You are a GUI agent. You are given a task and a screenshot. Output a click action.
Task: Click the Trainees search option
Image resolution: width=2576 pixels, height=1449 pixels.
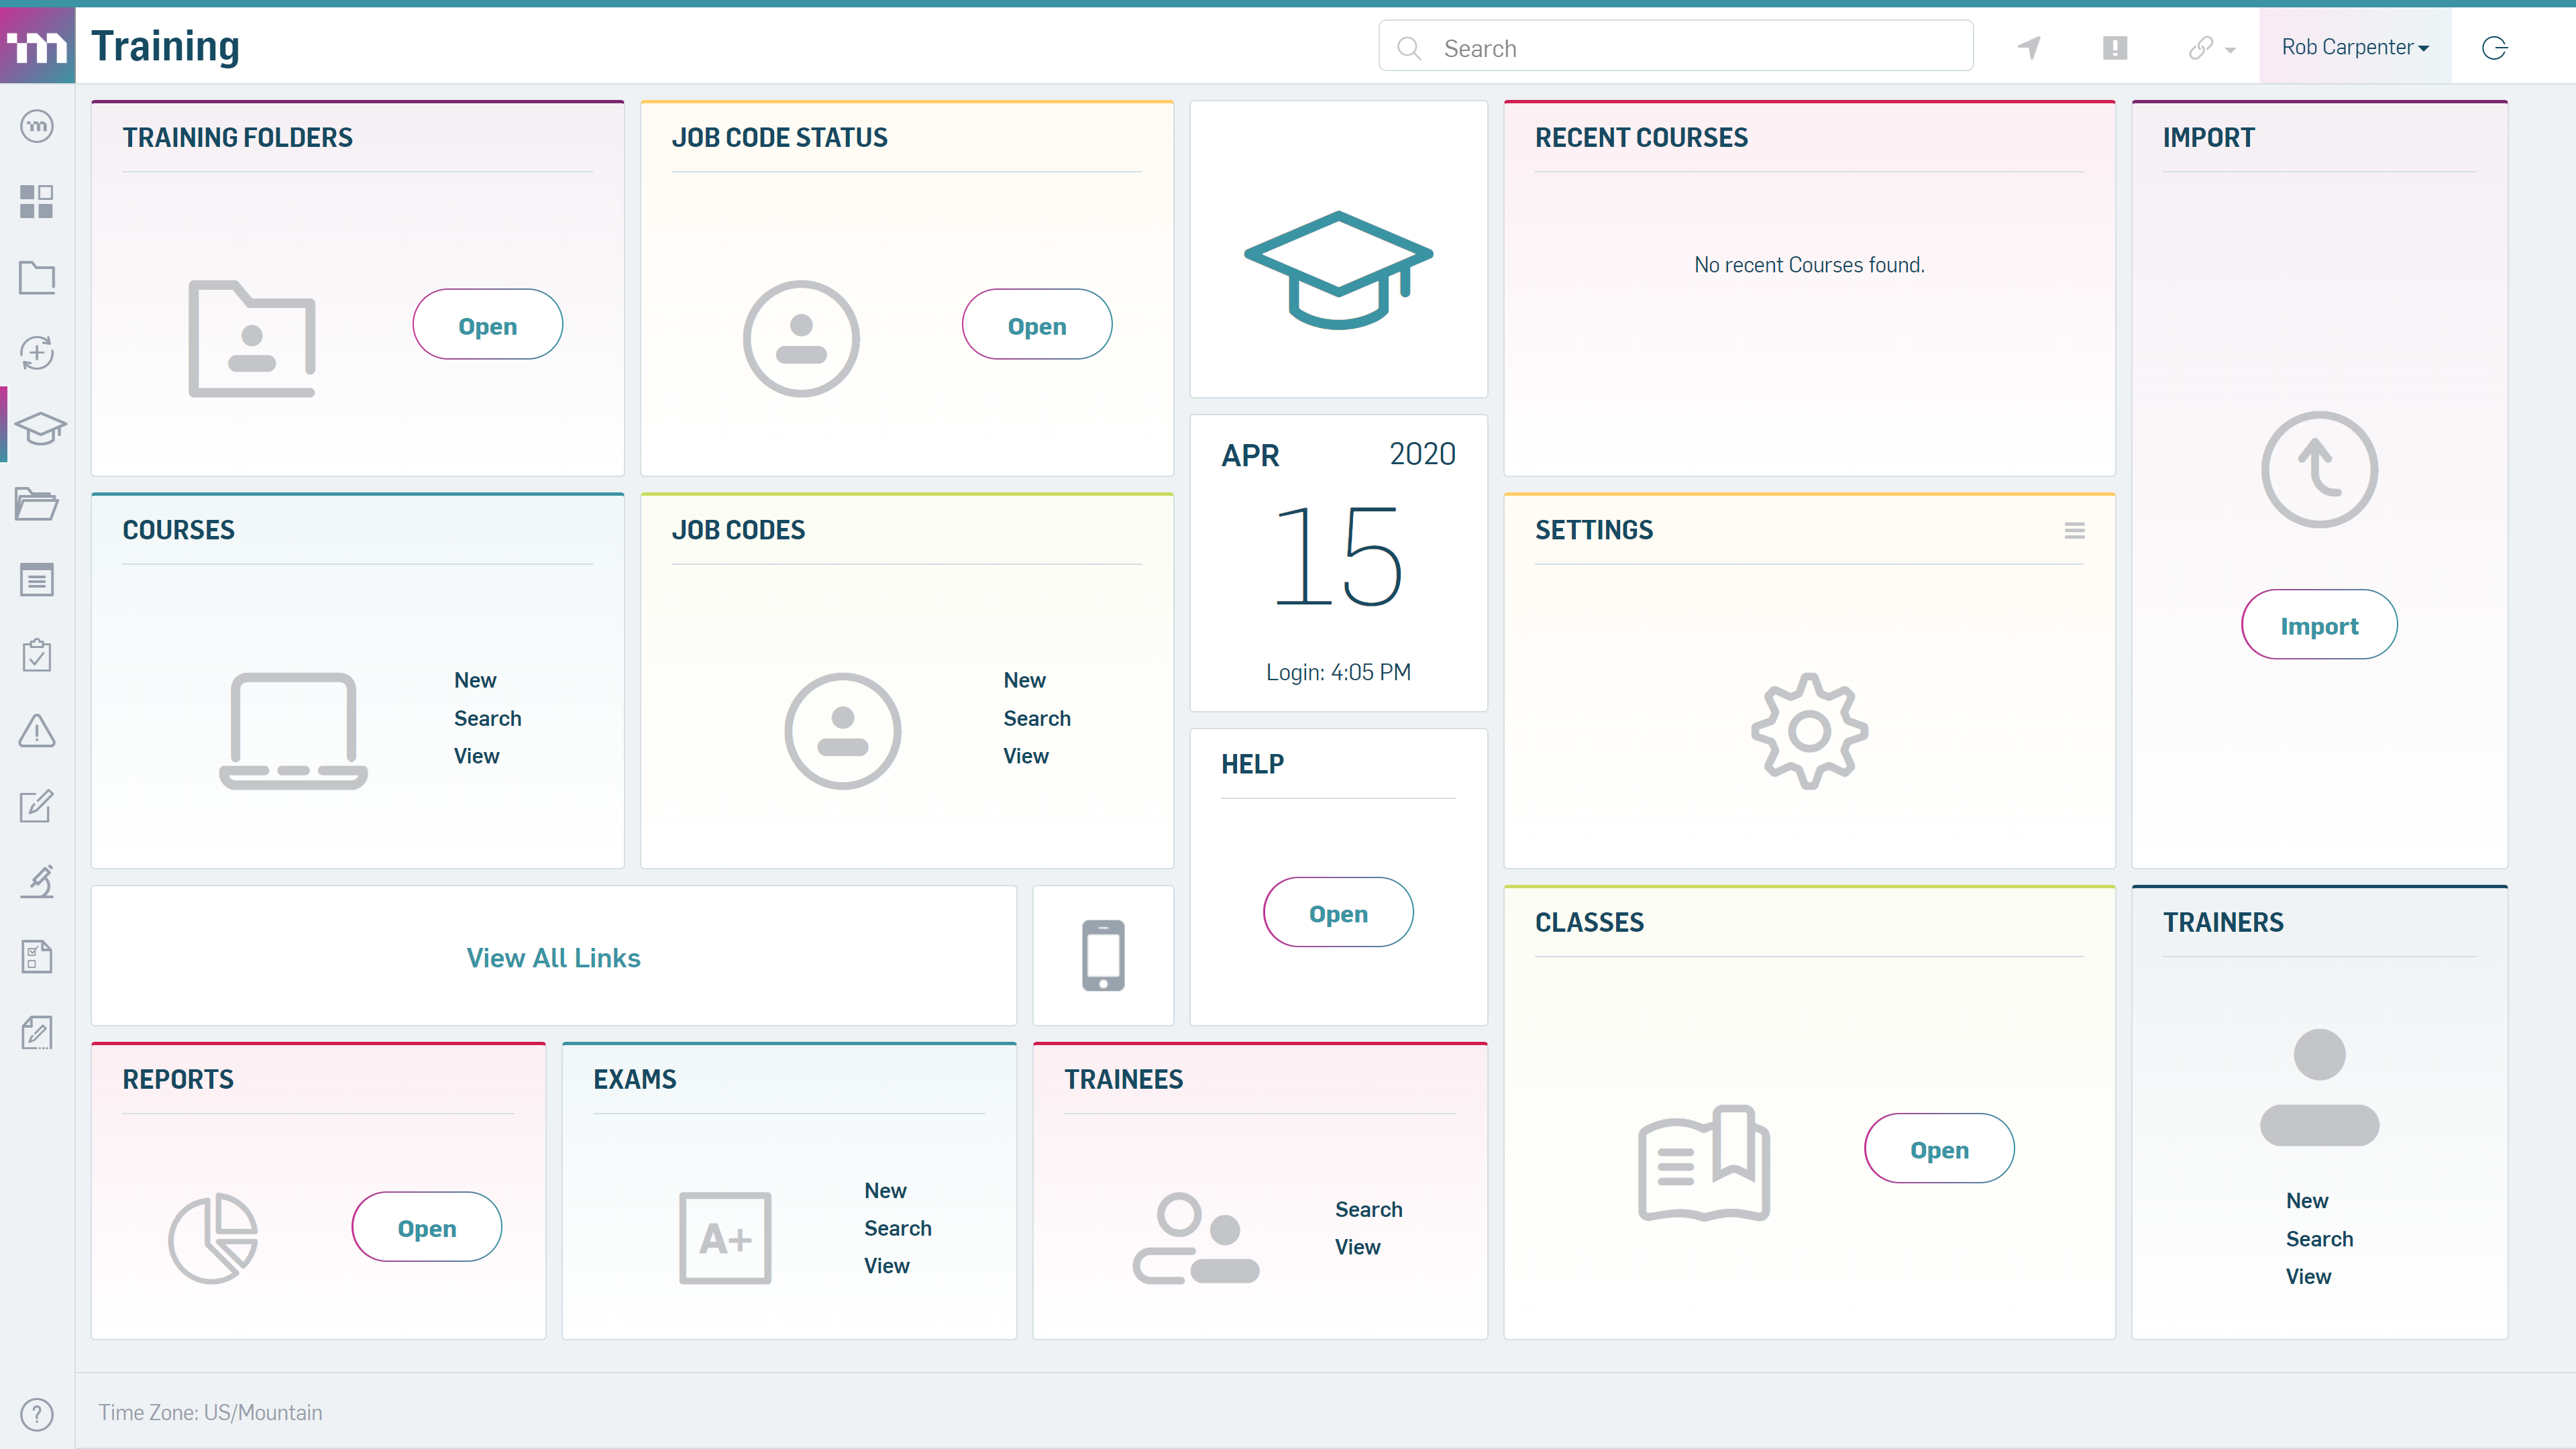click(1368, 1208)
